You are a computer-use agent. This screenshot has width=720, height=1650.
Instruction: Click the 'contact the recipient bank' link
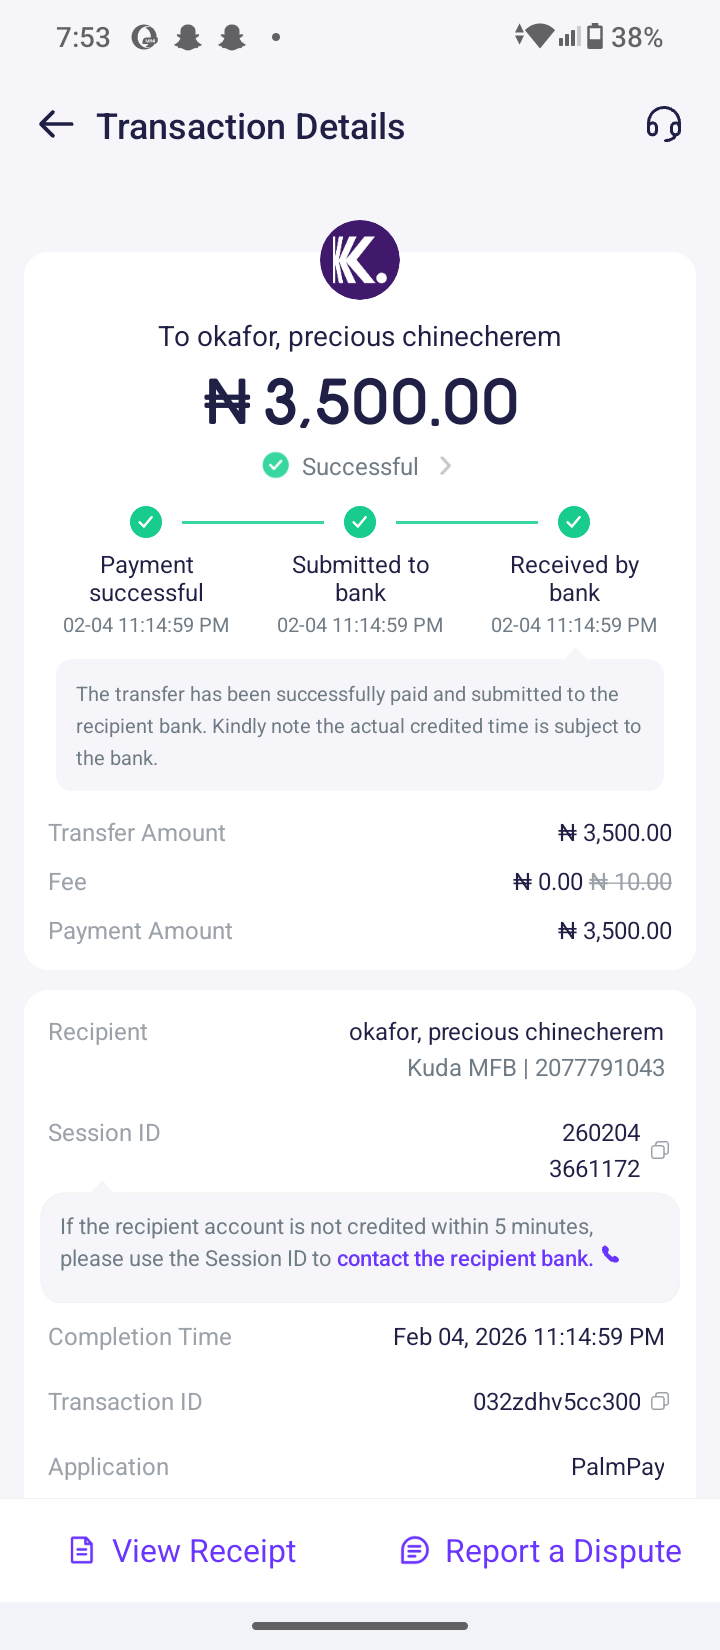pyautogui.click(x=465, y=1258)
